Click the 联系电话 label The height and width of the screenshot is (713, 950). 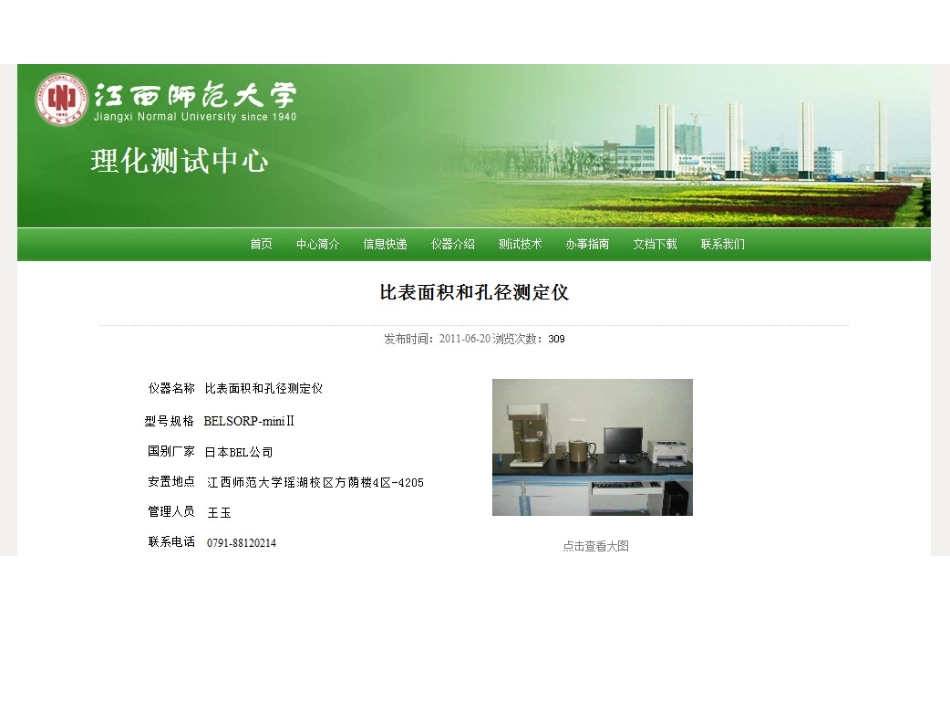tap(171, 542)
